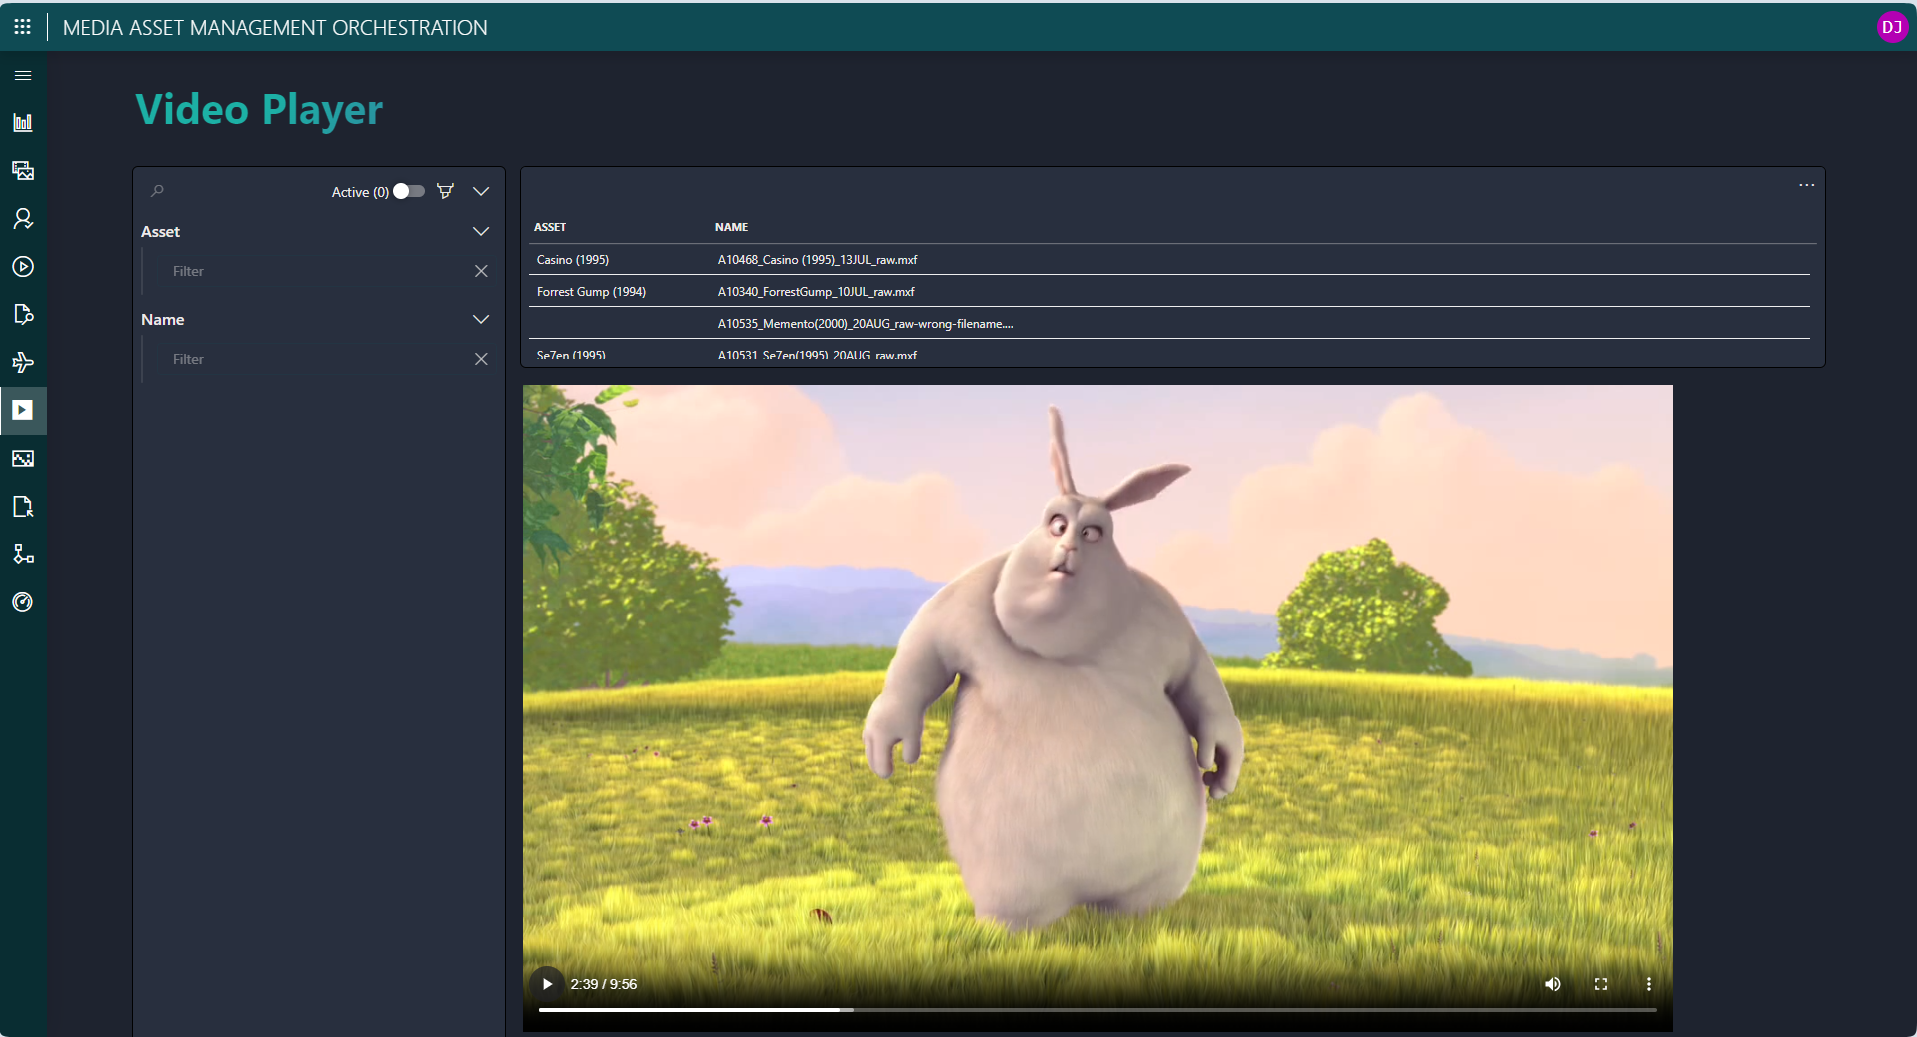Image resolution: width=1917 pixels, height=1037 pixels.
Task: Open the image gallery sidebar icon
Action: click(x=23, y=170)
